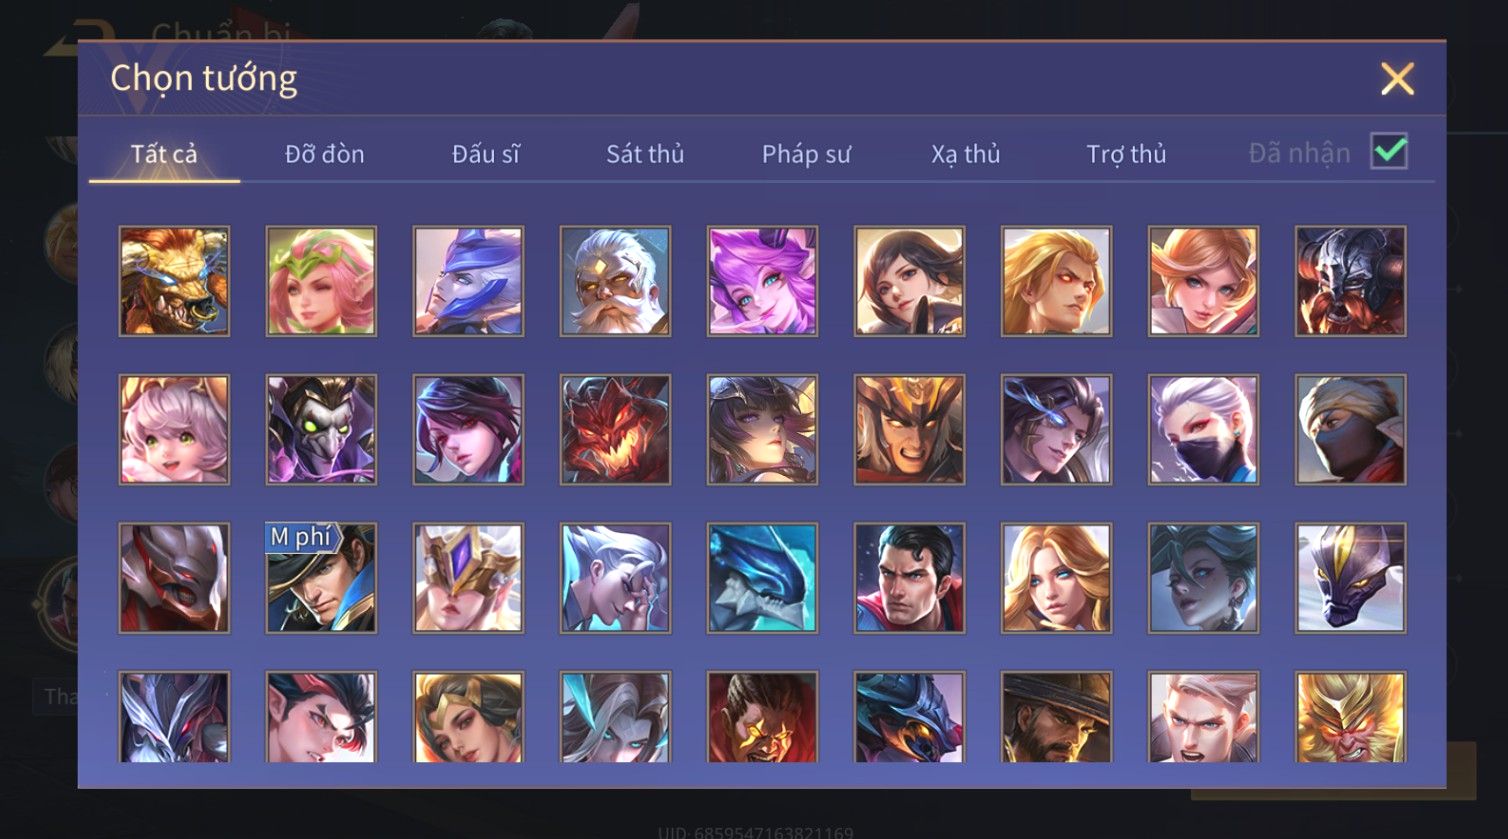Image resolution: width=1508 pixels, height=839 pixels.
Task: Select the masked silver-haired ninja hero
Action: coord(1203,430)
